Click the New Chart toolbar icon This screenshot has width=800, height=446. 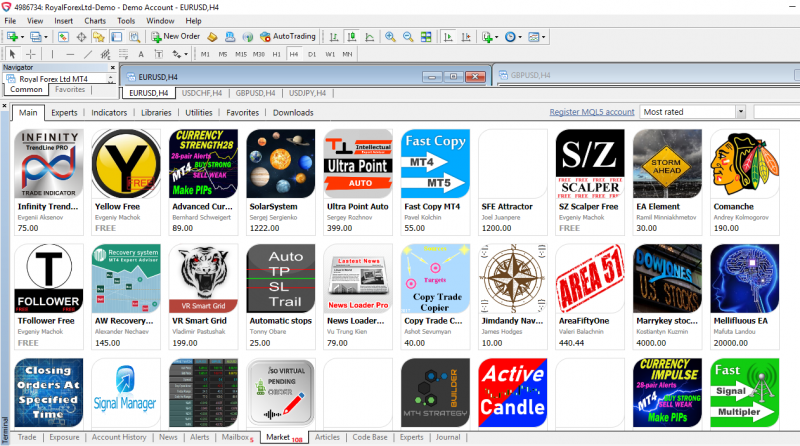[12, 37]
